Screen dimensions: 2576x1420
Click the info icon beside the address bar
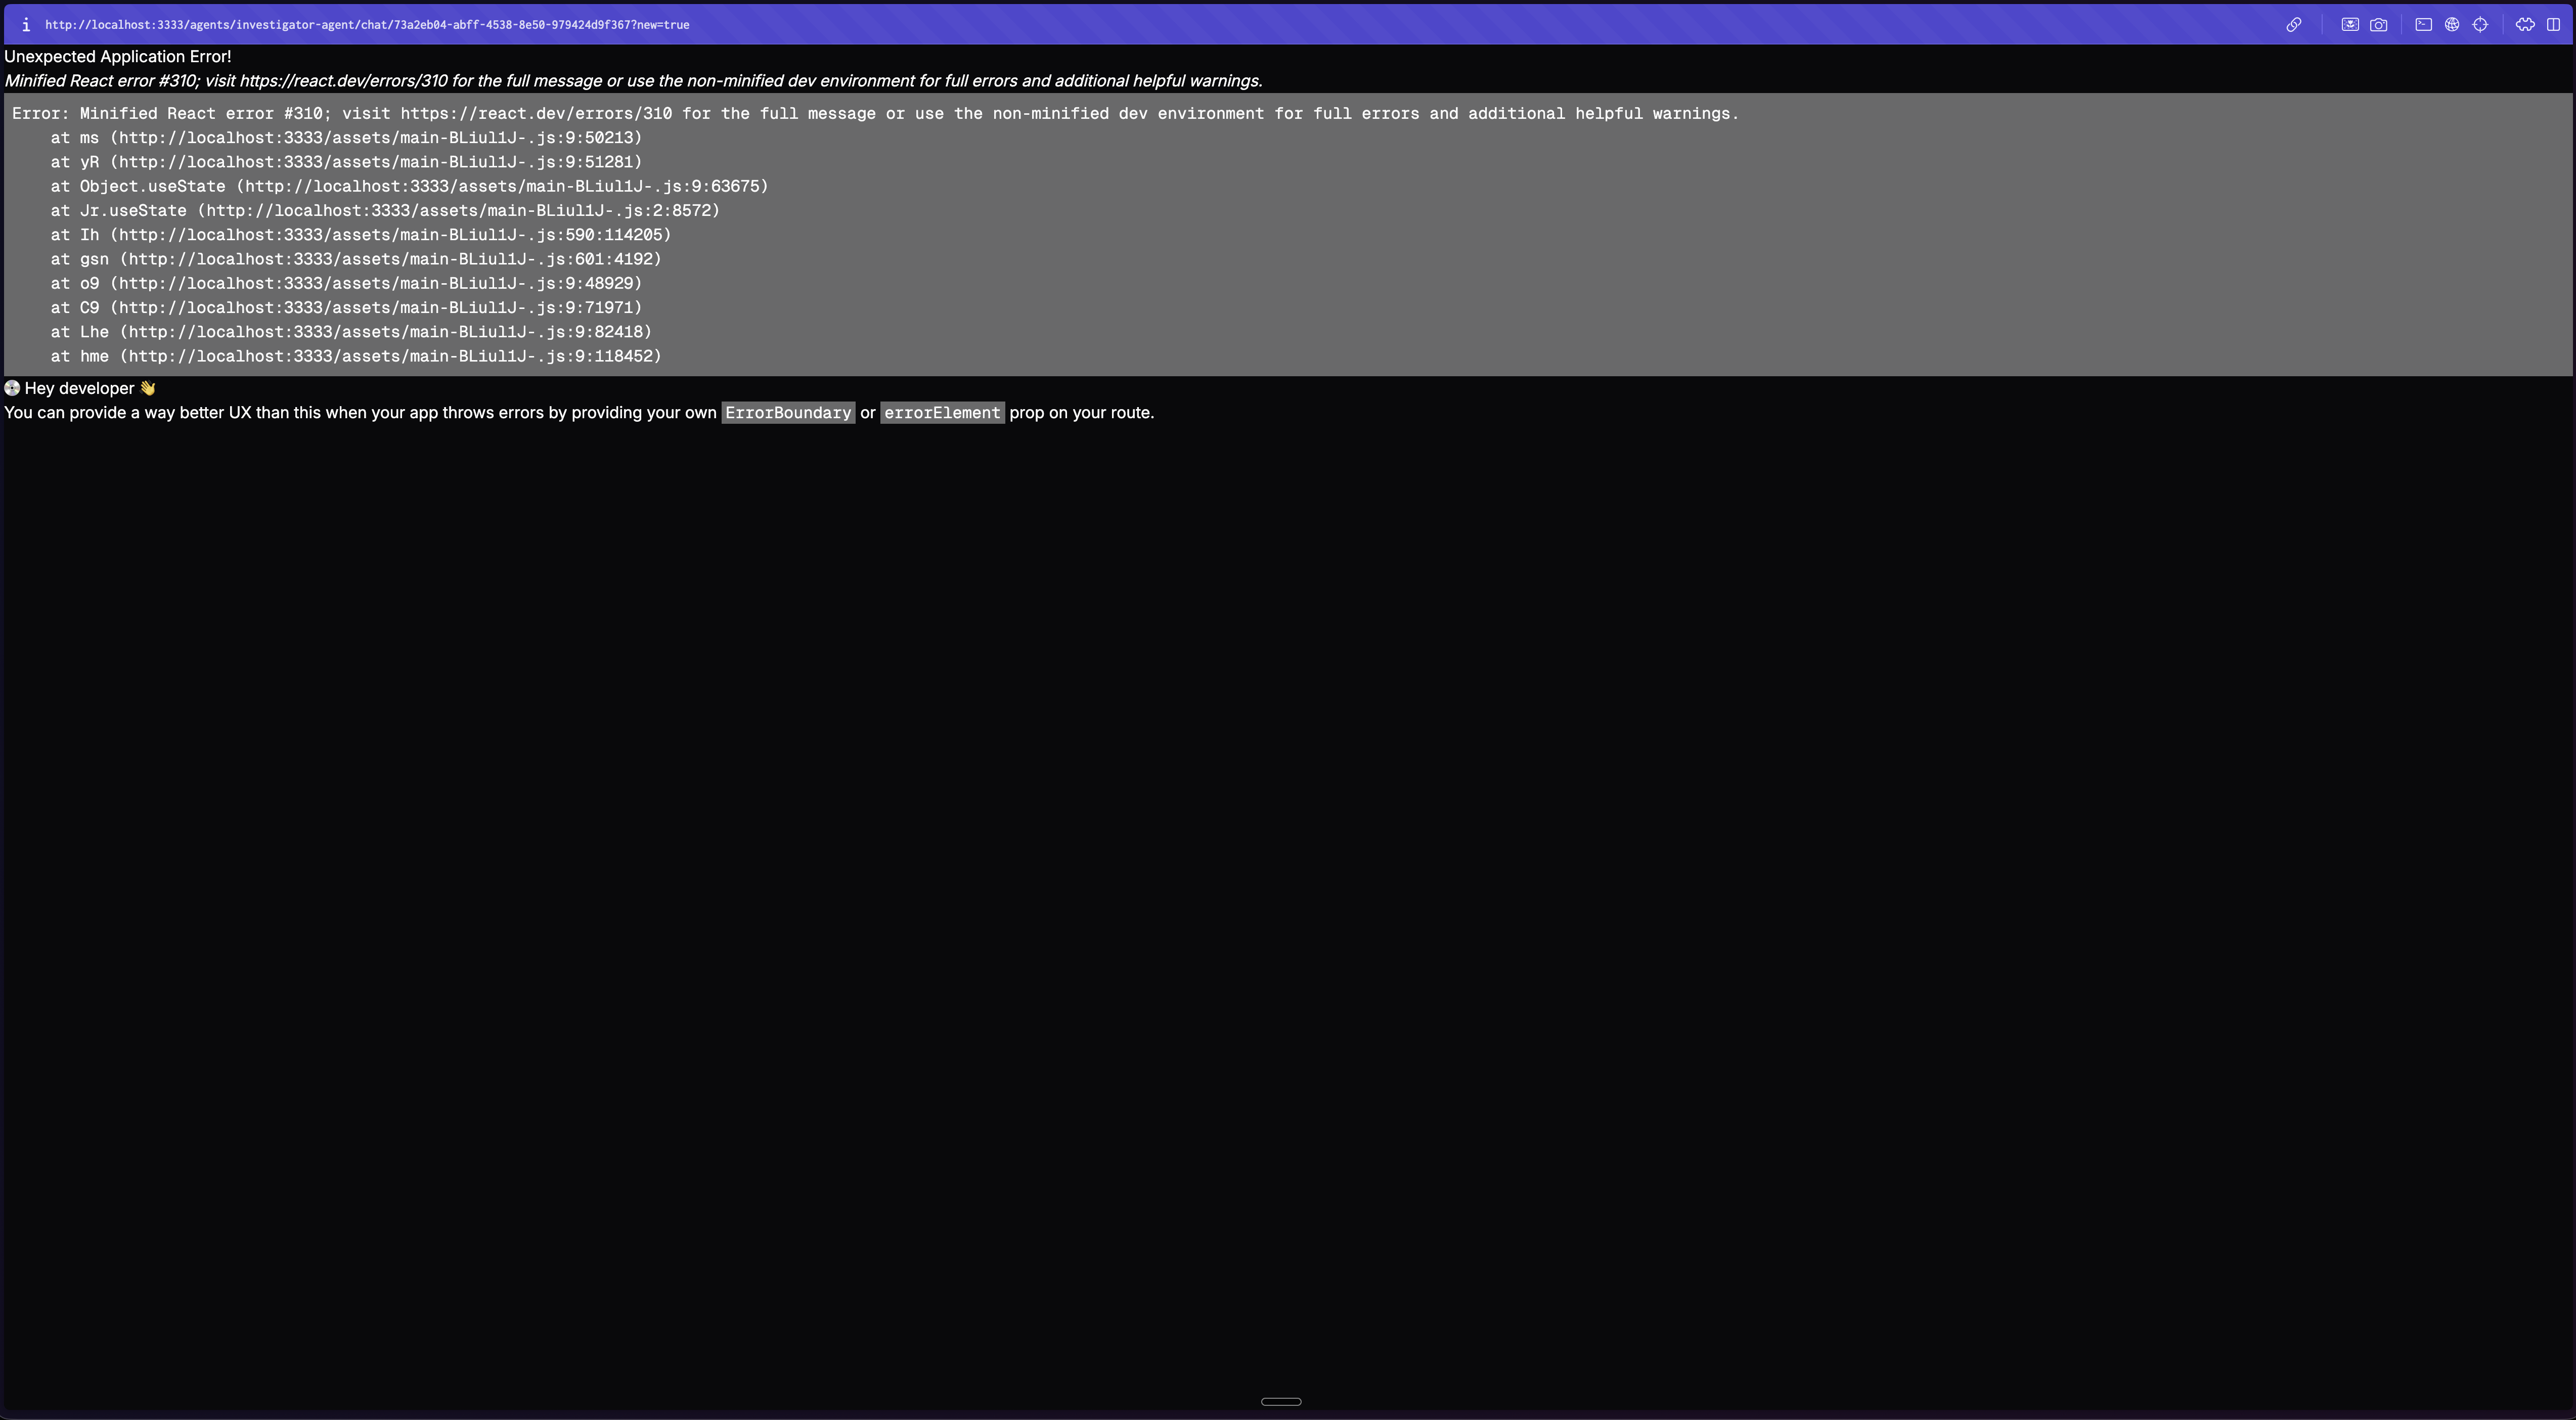coord(25,24)
